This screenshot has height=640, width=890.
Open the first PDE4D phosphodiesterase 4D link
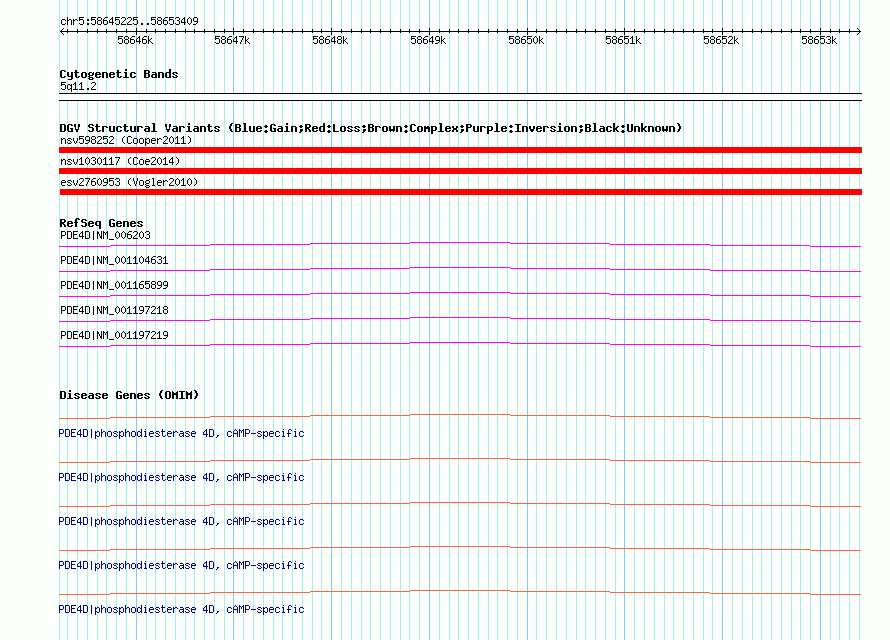coord(181,433)
